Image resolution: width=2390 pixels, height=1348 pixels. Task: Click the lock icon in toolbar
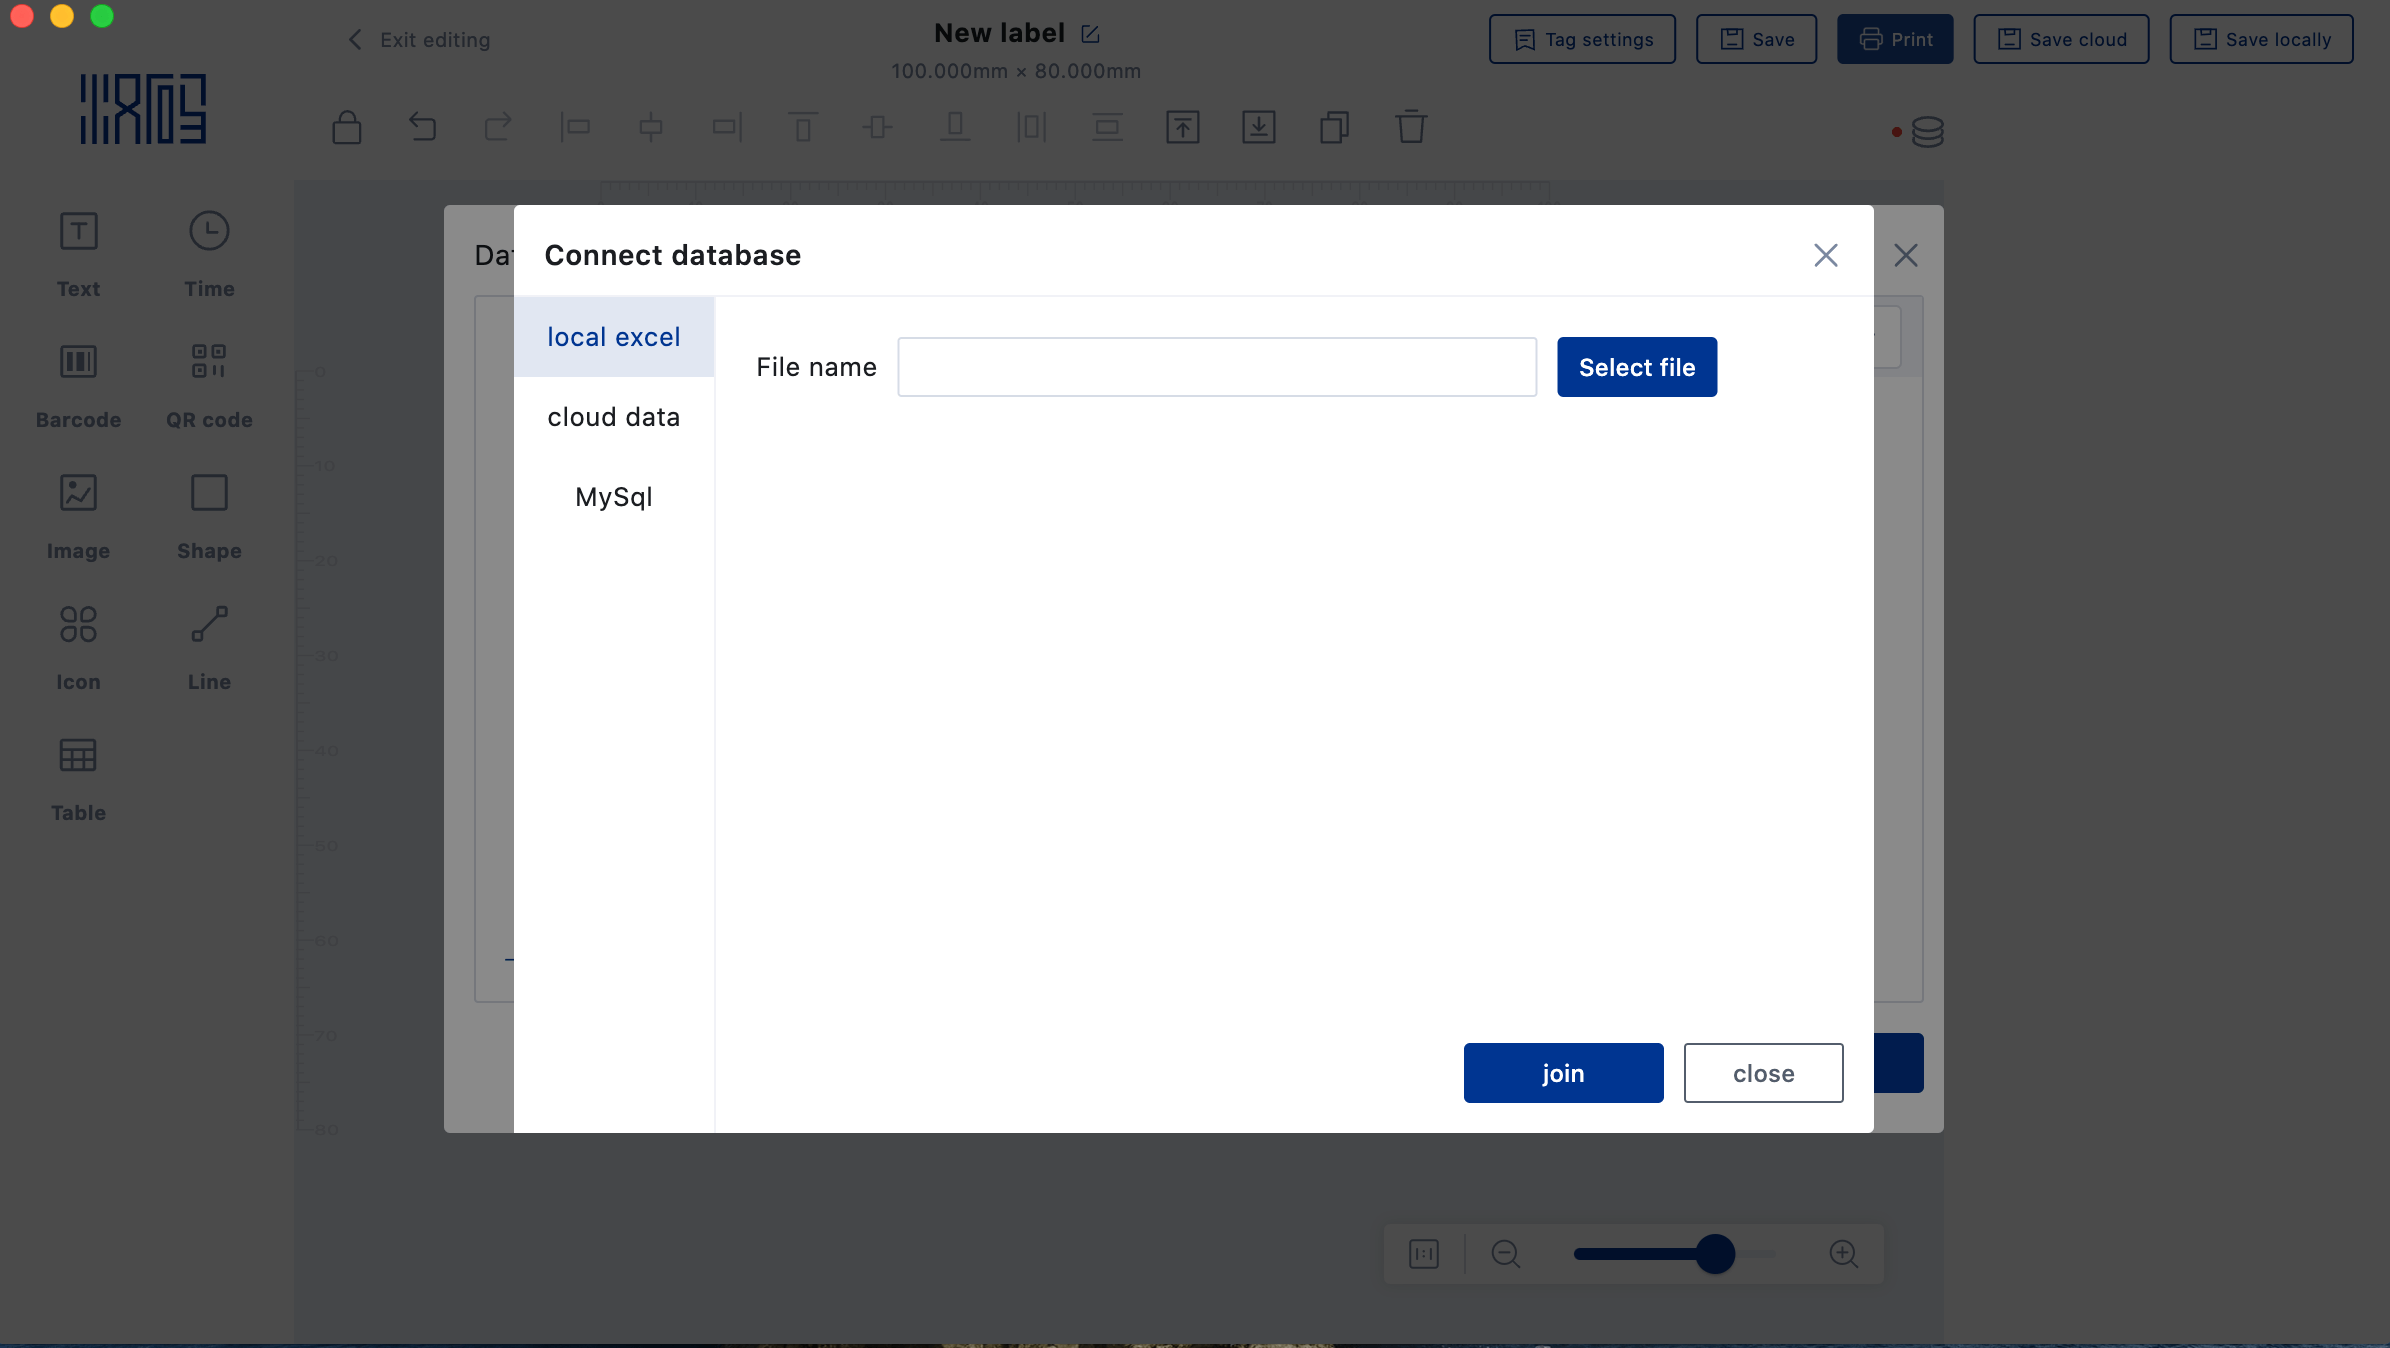point(346,127)
